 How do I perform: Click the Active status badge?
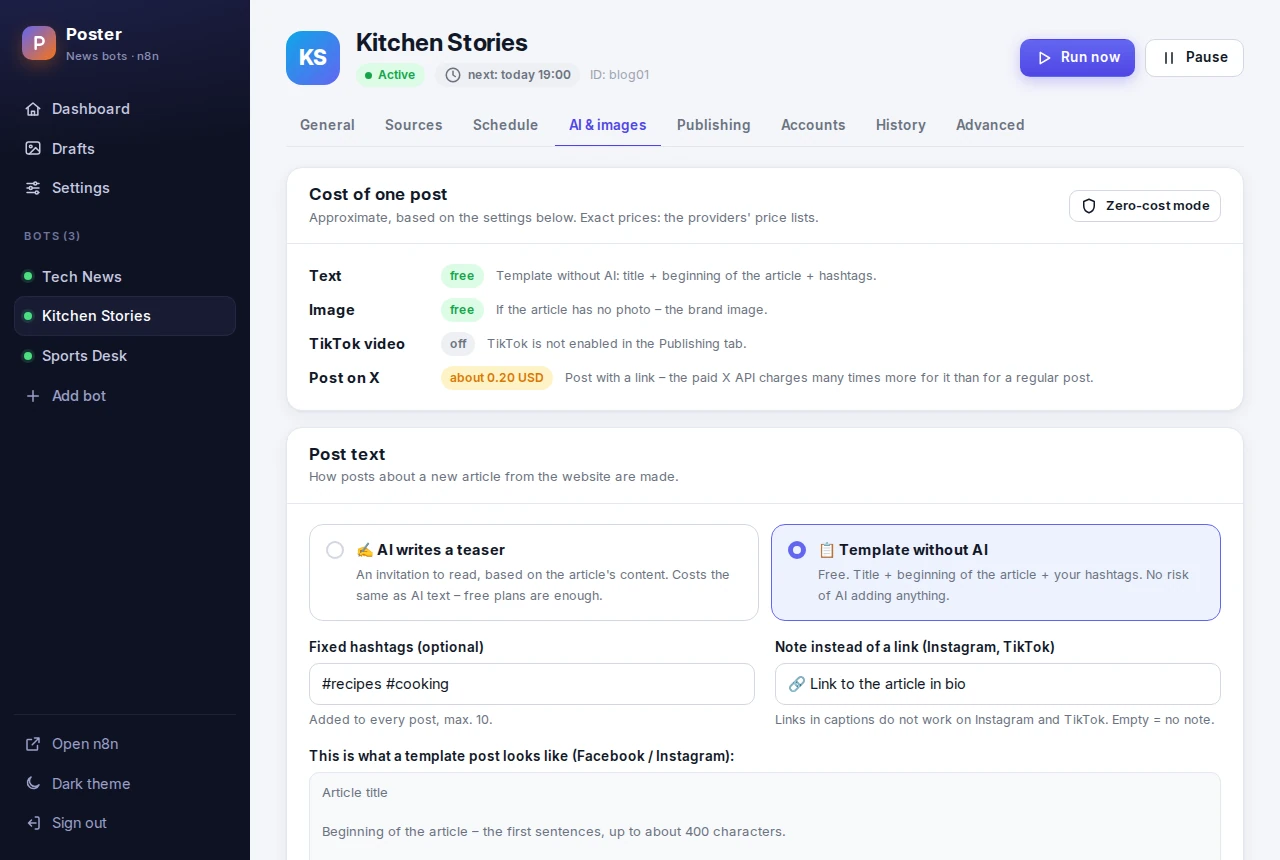tap(390, 75)
